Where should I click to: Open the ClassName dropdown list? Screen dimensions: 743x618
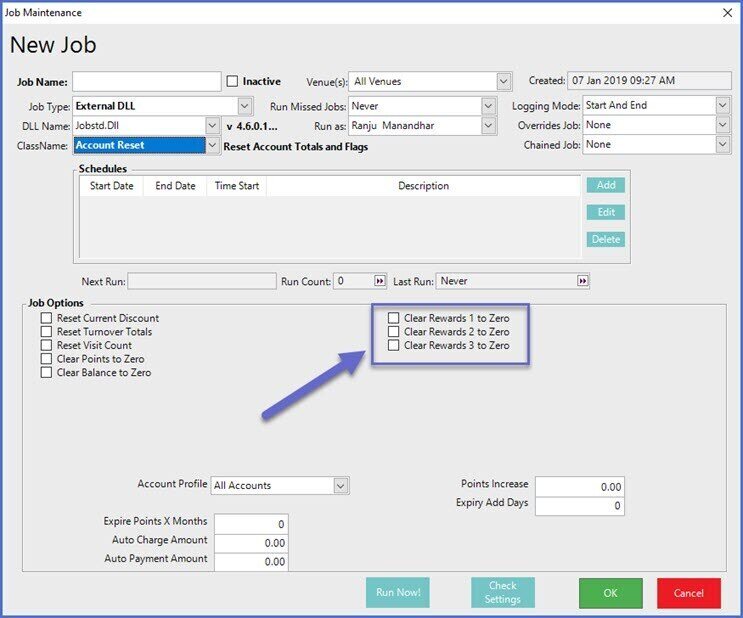[x=212, y=146]
